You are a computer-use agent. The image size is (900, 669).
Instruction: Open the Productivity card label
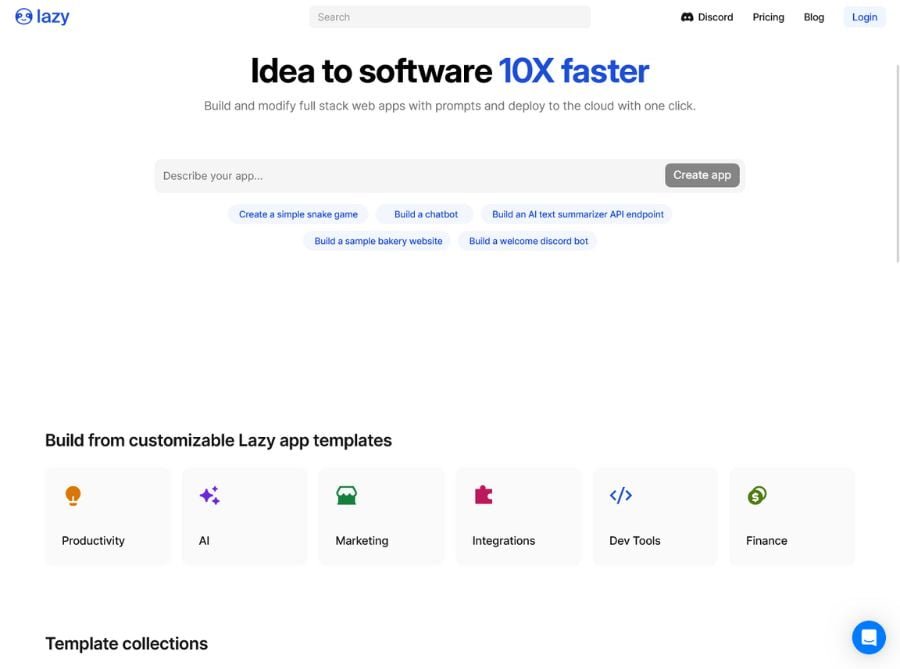tap(93, 540)
